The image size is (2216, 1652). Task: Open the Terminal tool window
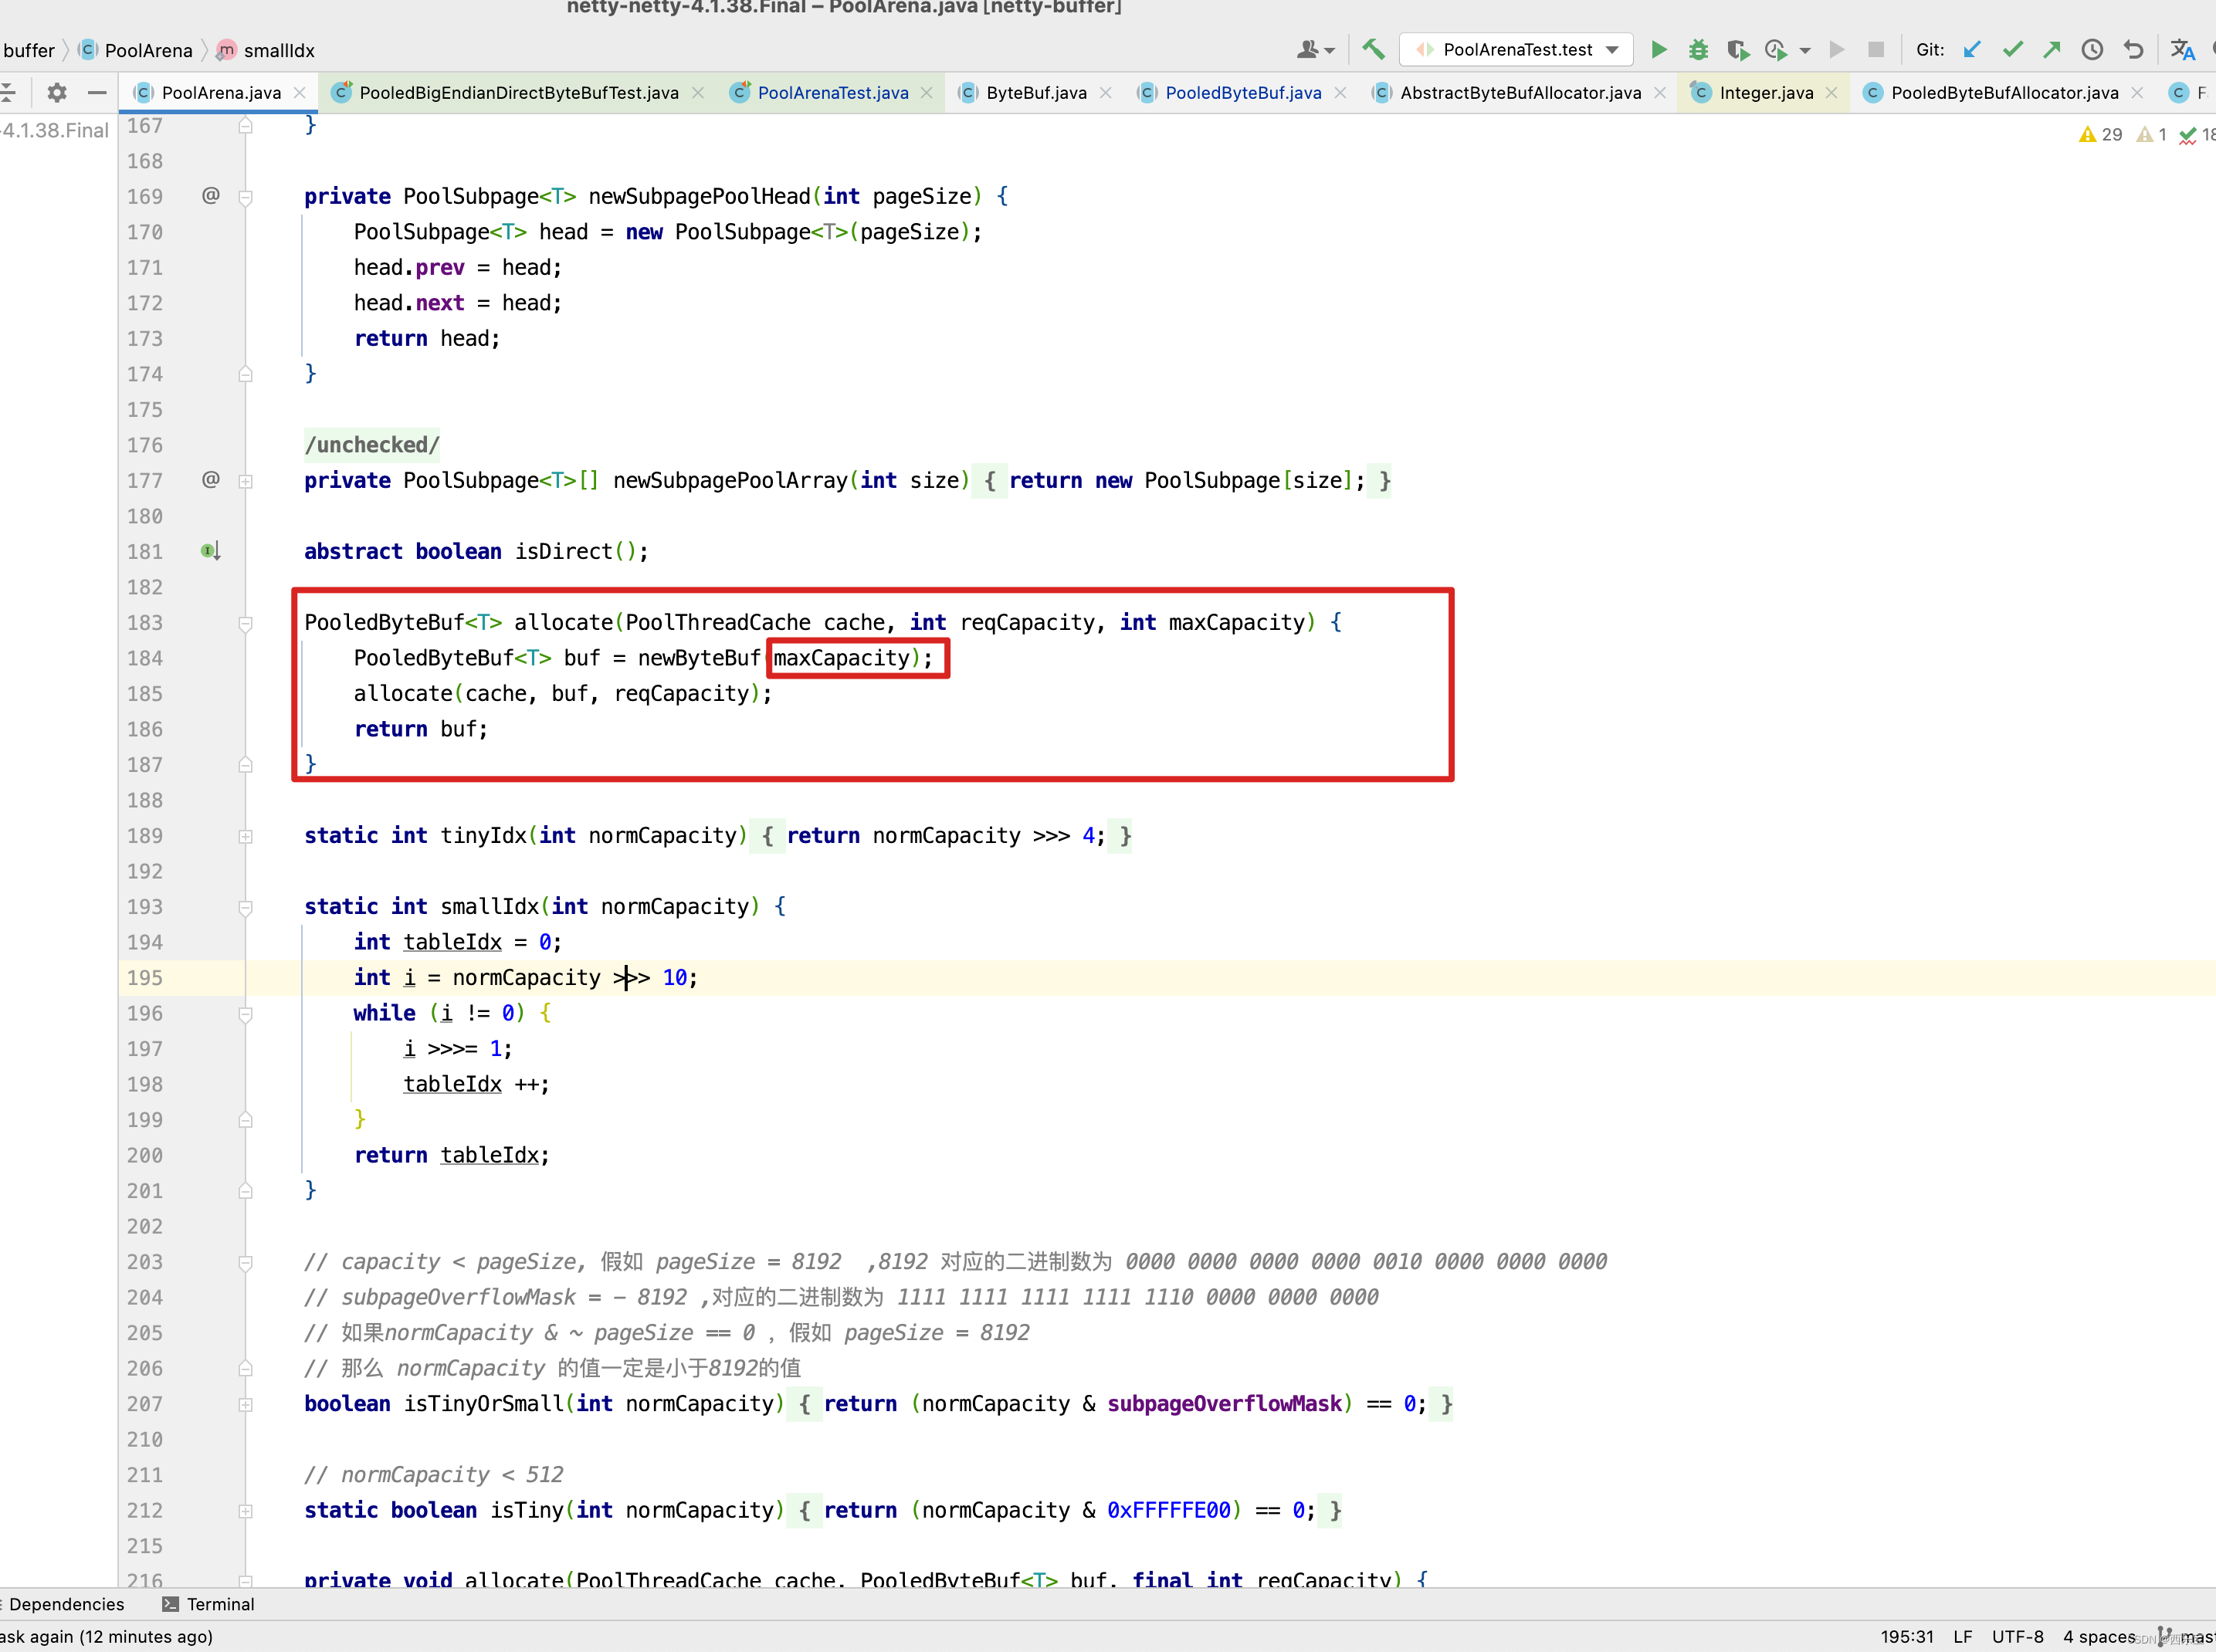[x=208, y=1604]
